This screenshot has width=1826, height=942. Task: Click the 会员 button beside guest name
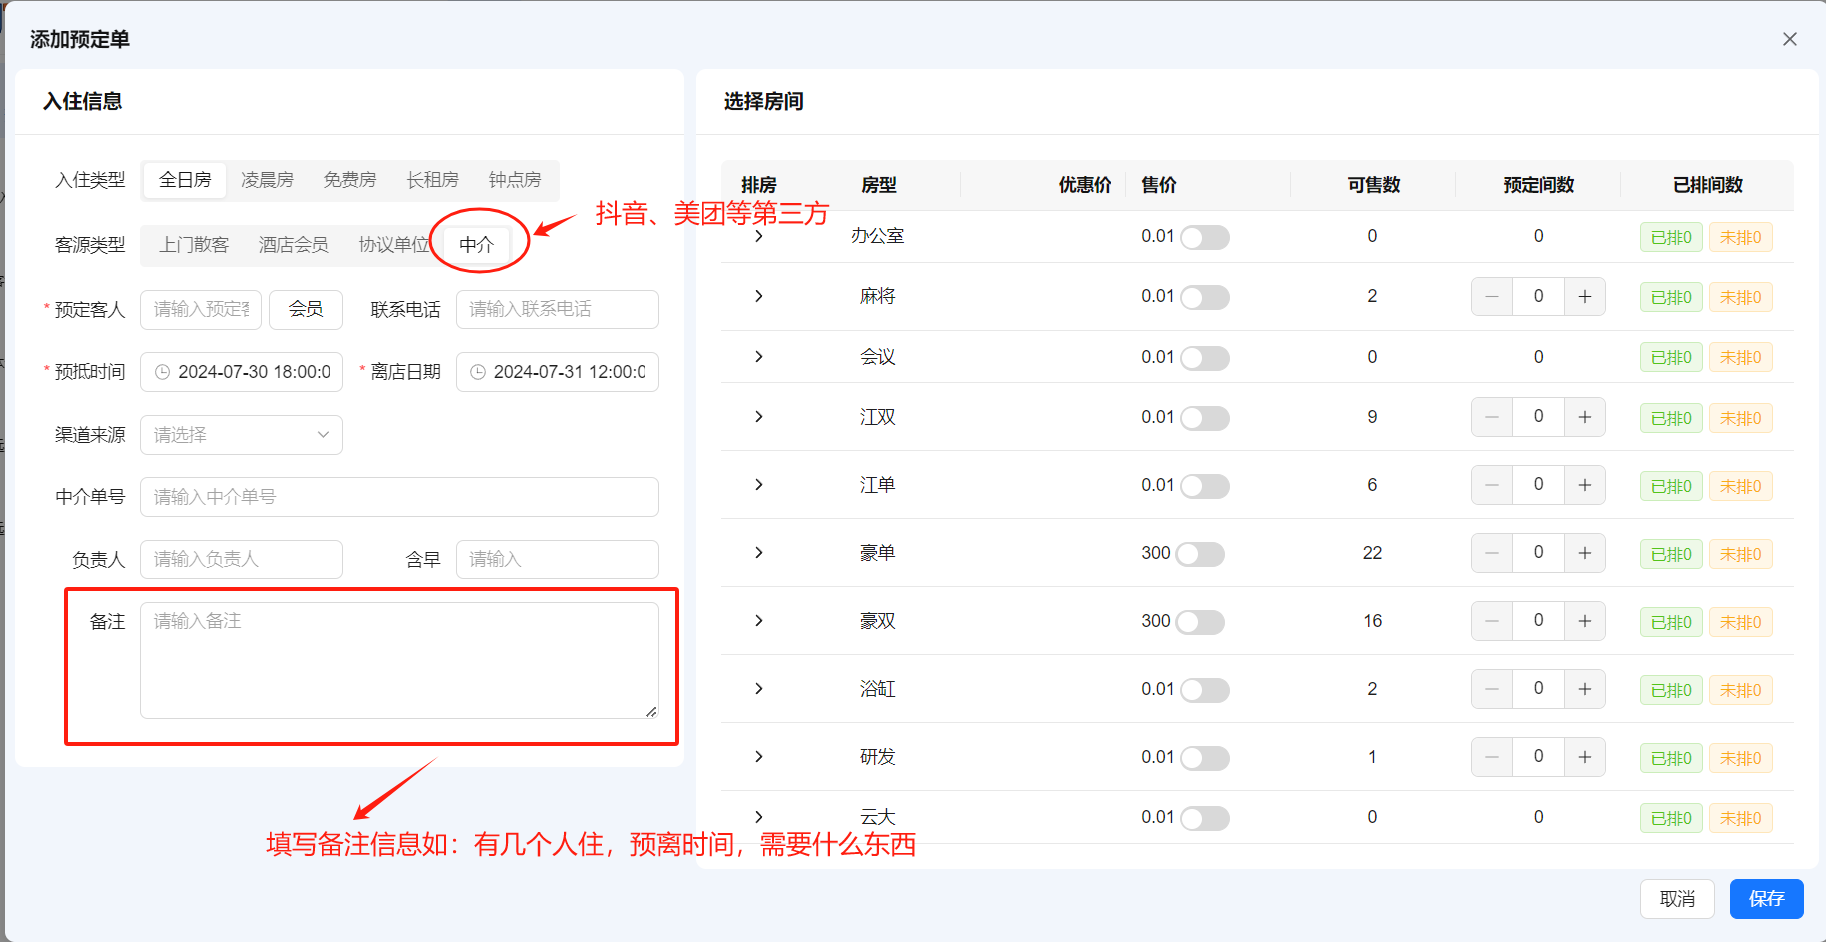coord(306,310)
